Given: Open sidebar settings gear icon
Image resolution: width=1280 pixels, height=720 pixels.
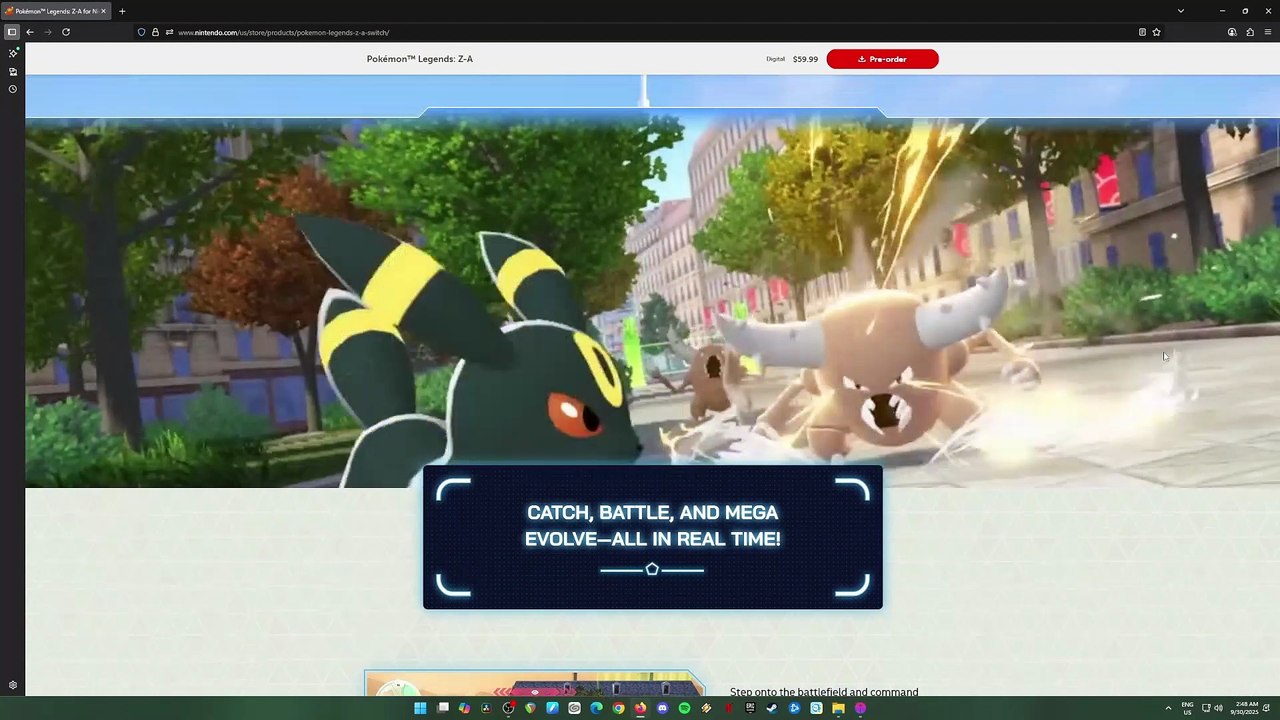Looking at the screenshot, I should click(13, 685).
